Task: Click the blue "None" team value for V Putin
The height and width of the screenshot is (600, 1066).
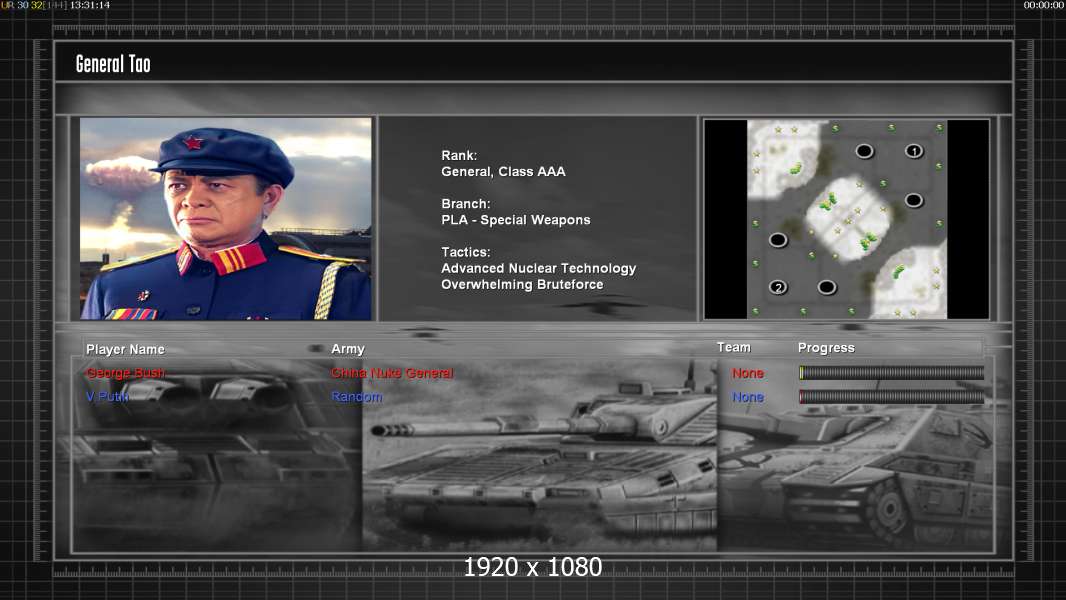Action: (x=748, y=397)
